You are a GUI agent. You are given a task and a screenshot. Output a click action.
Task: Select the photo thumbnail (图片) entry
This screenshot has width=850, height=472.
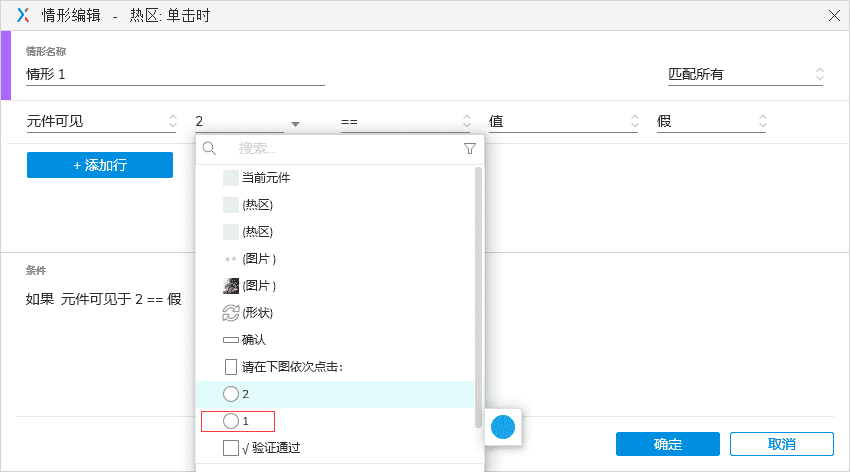(334, 286)
